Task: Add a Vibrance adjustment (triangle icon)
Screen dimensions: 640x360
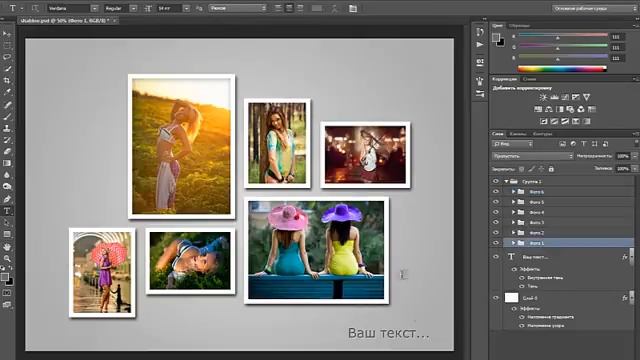Action: click(587, 97)
